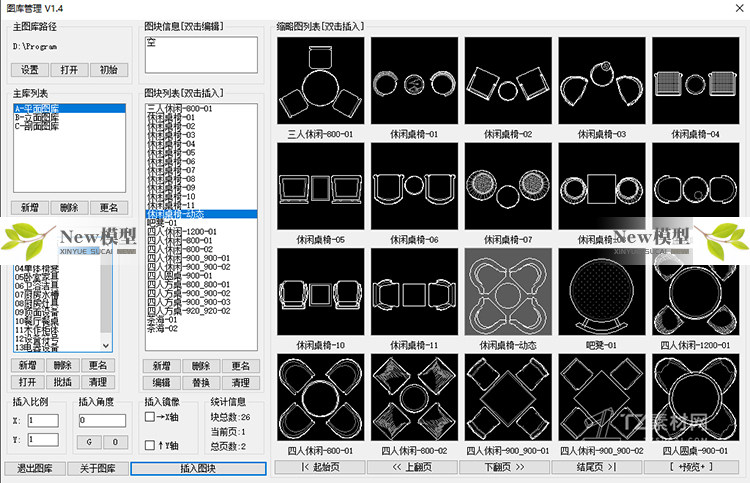Screen dimensions: 750x483
Task: Select the 四人圆桌-900-01 thumbnail
Action: click(695, 397)
